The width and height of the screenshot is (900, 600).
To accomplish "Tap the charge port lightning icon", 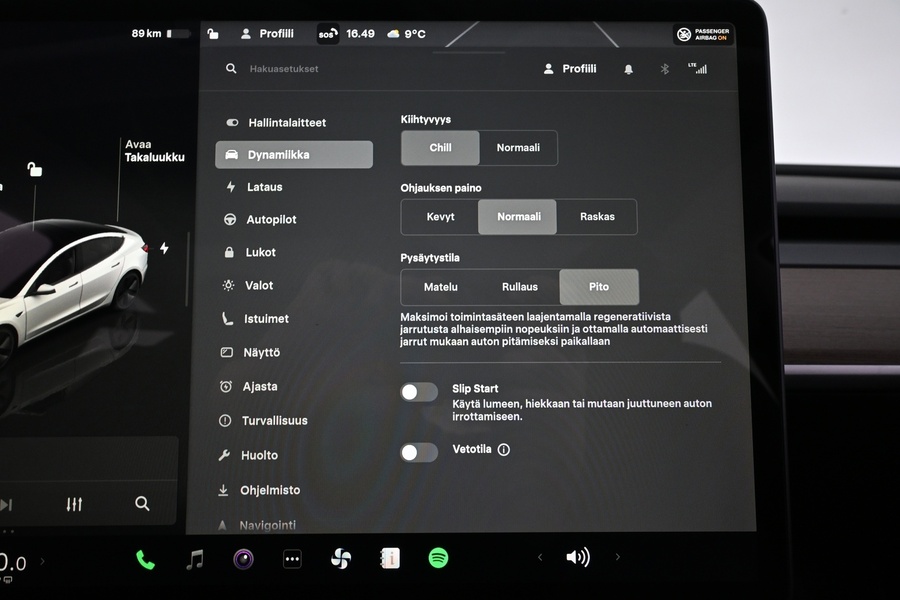I will (165, 247).
